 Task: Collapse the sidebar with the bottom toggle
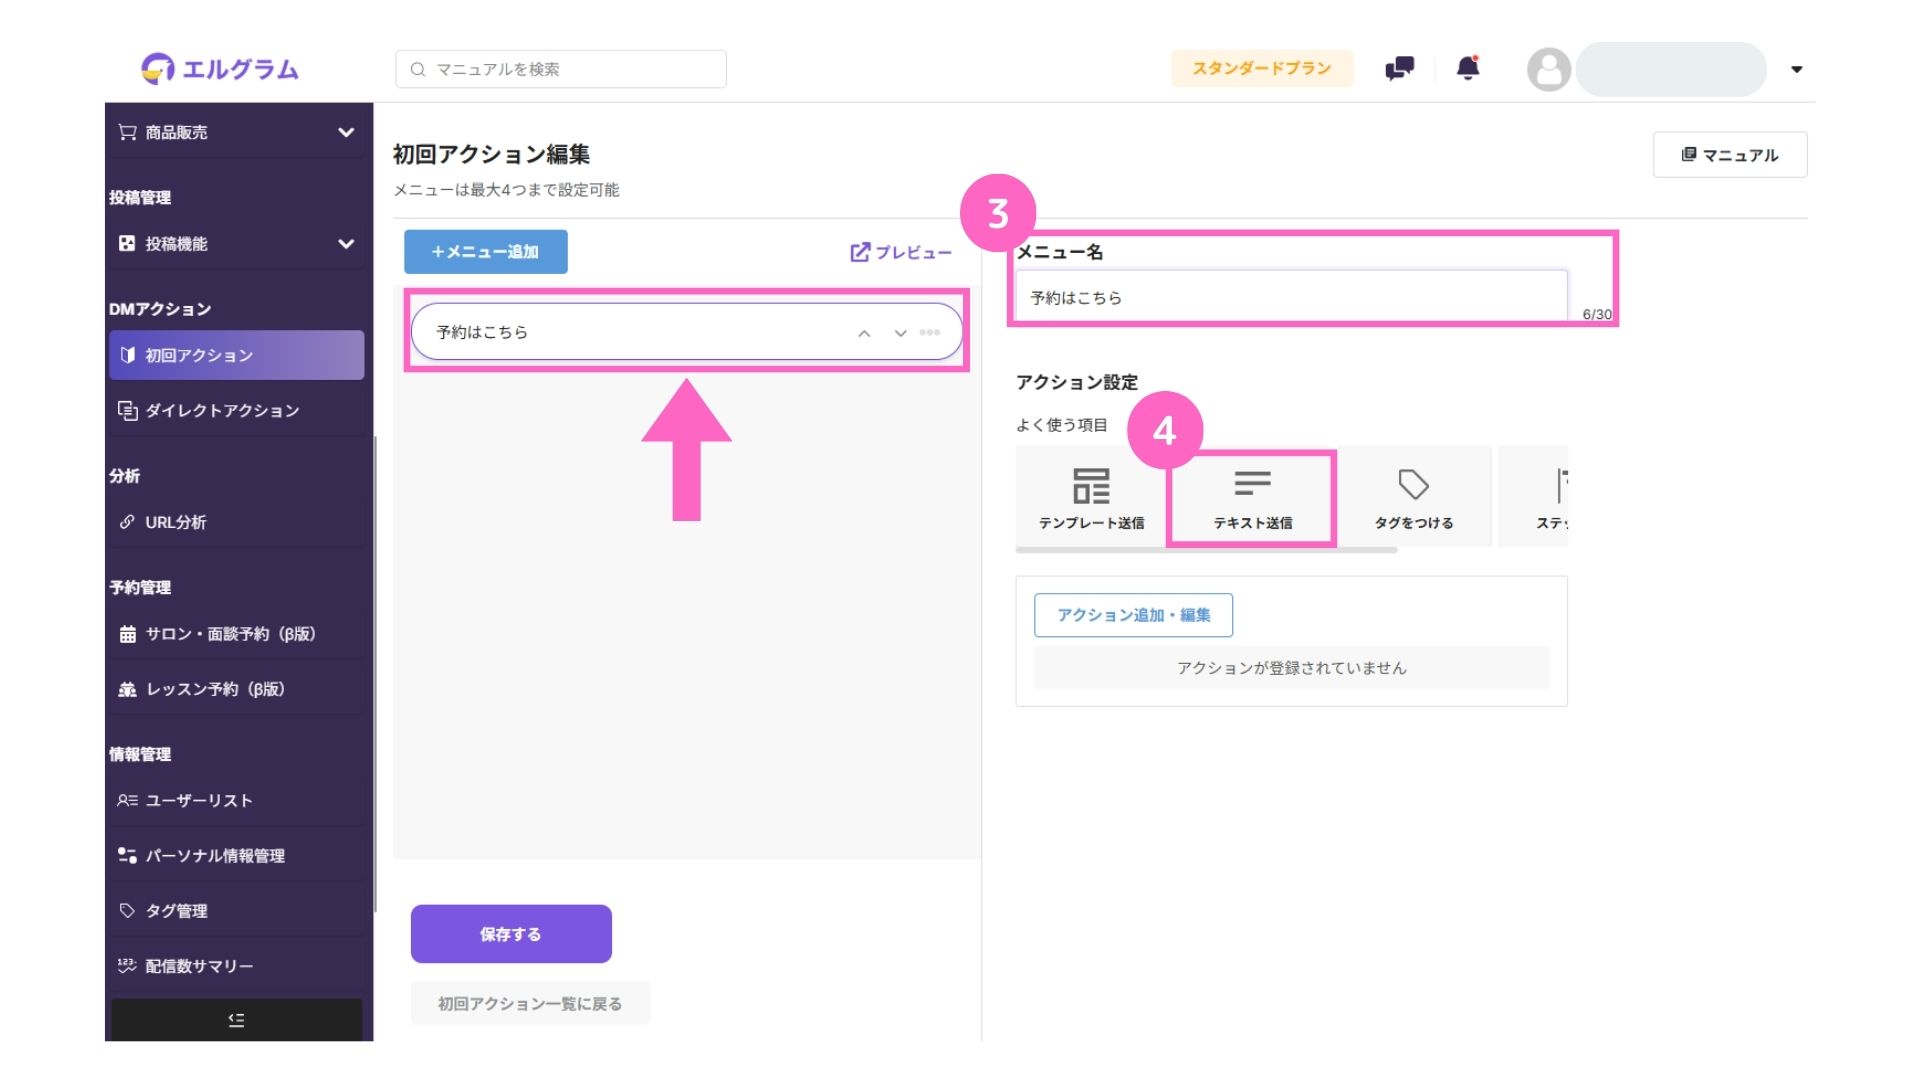click(236, 1020)
